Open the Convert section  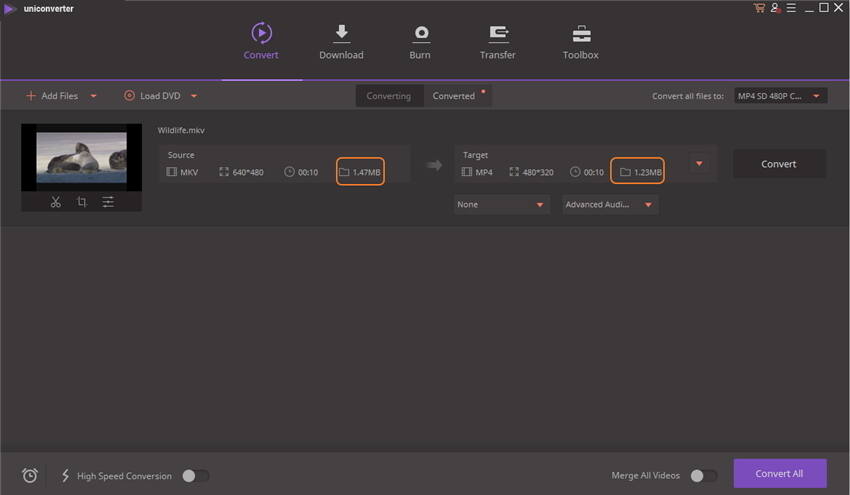click(261, 41)
